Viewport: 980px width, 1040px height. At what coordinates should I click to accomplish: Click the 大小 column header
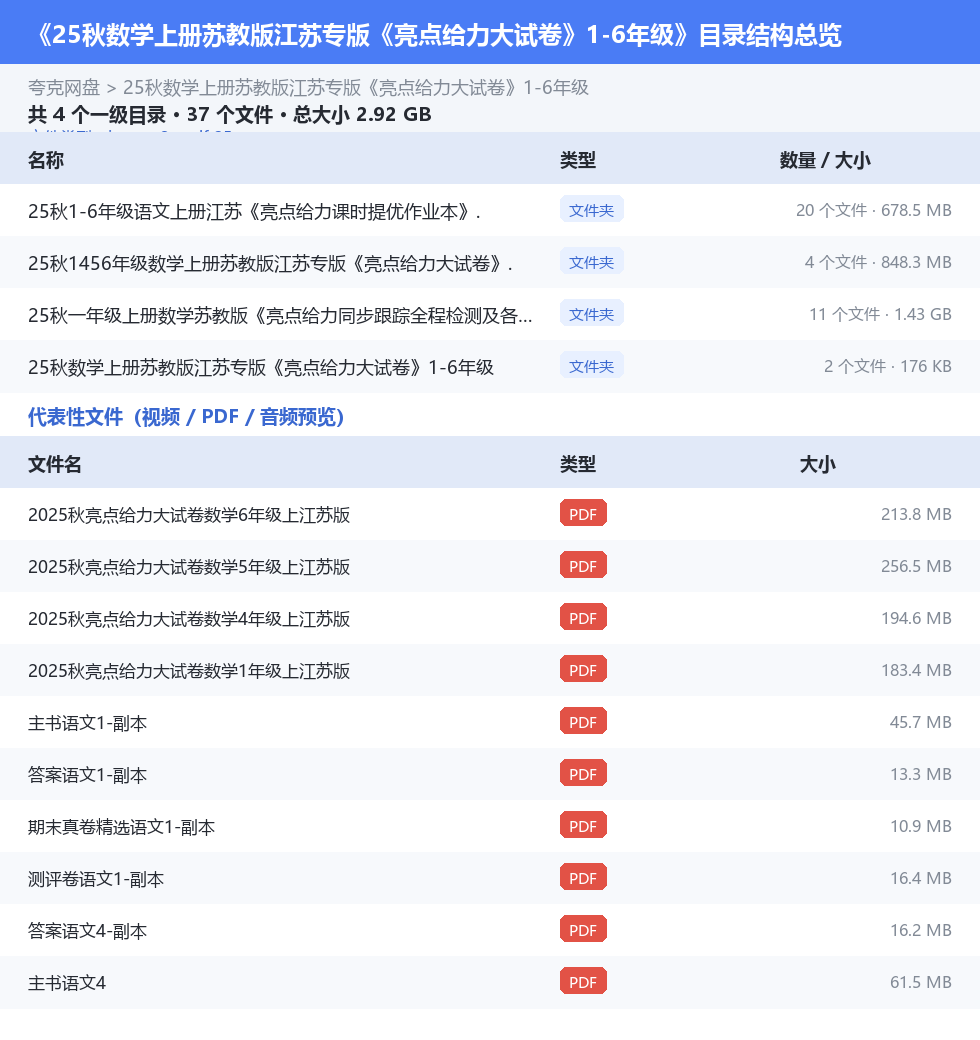tap(818, 464)
